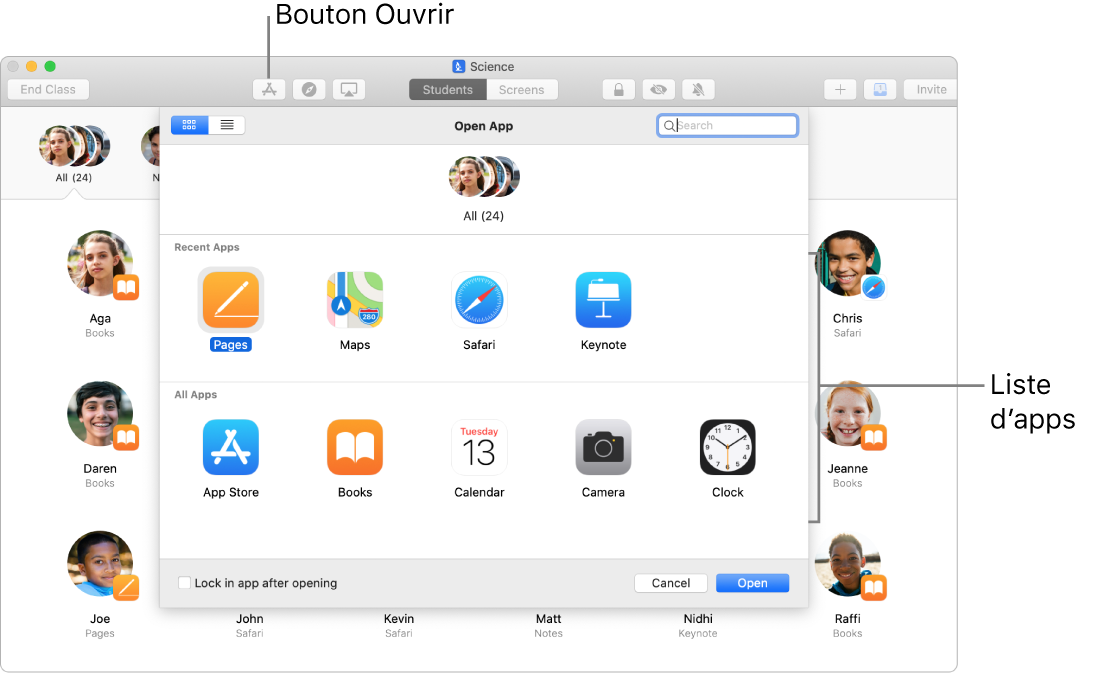
Task: Switch to the Students tab
Action: 448,89
